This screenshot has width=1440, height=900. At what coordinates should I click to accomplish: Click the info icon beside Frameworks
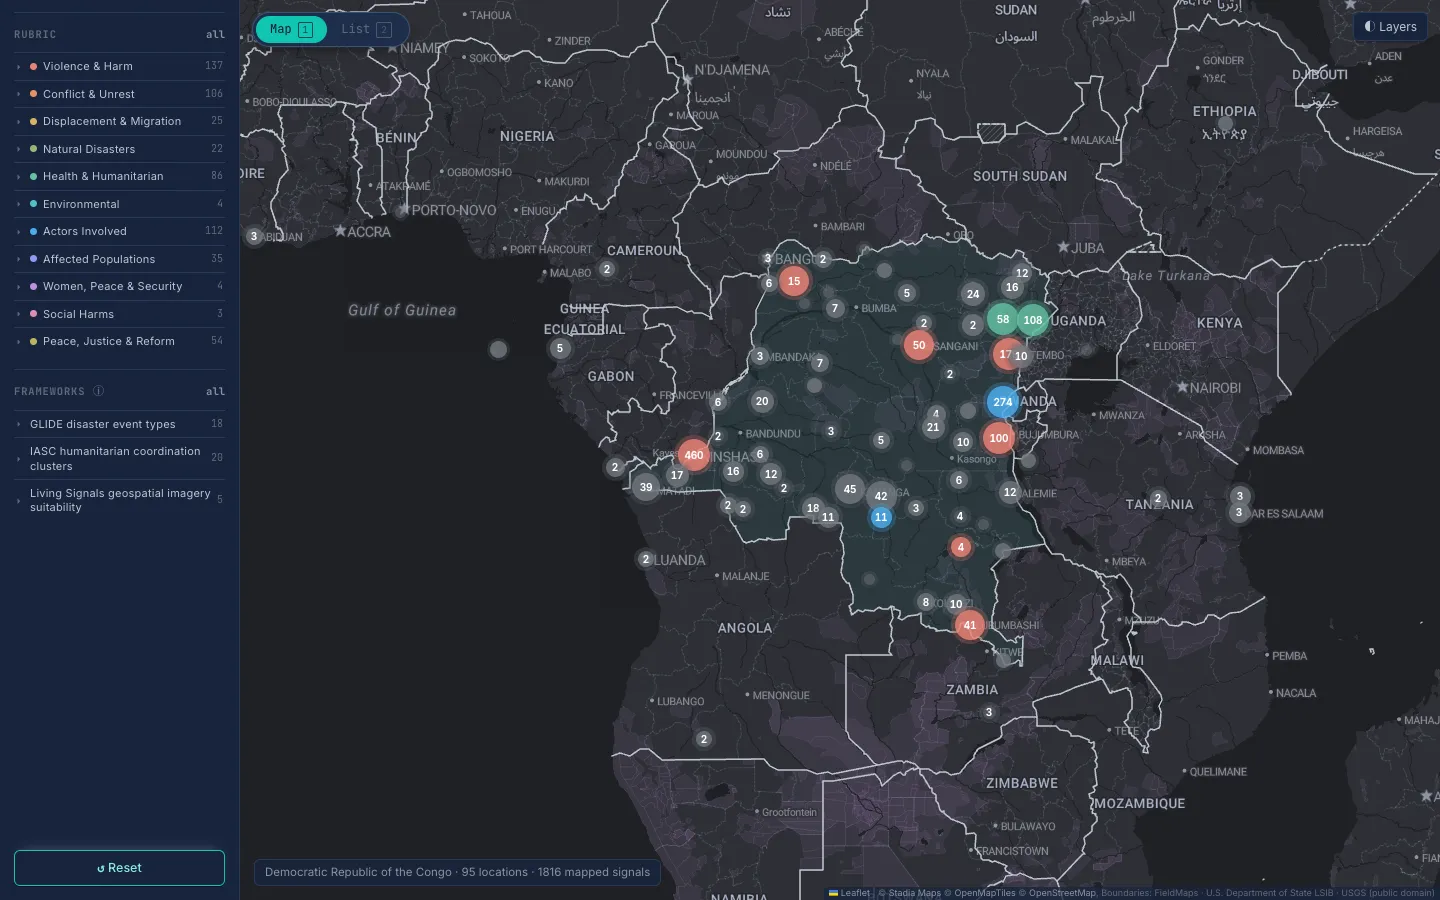pyautogui.click(x=99, y=391)
